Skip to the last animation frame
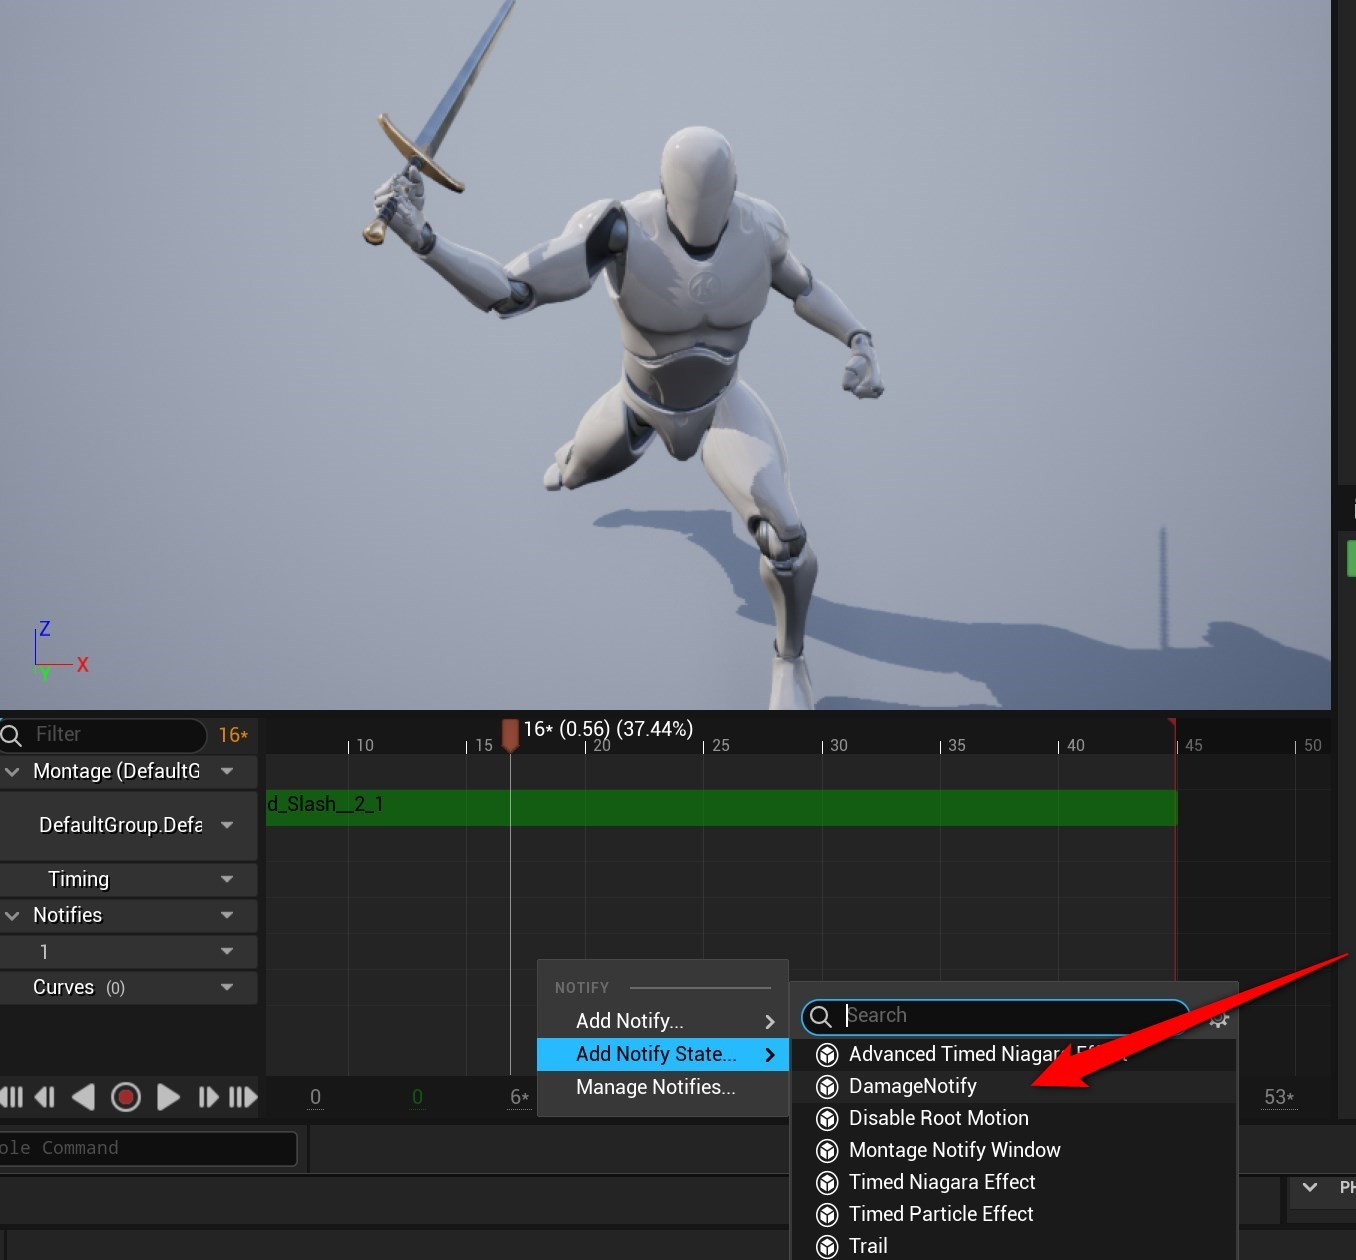 point(245,1097)
